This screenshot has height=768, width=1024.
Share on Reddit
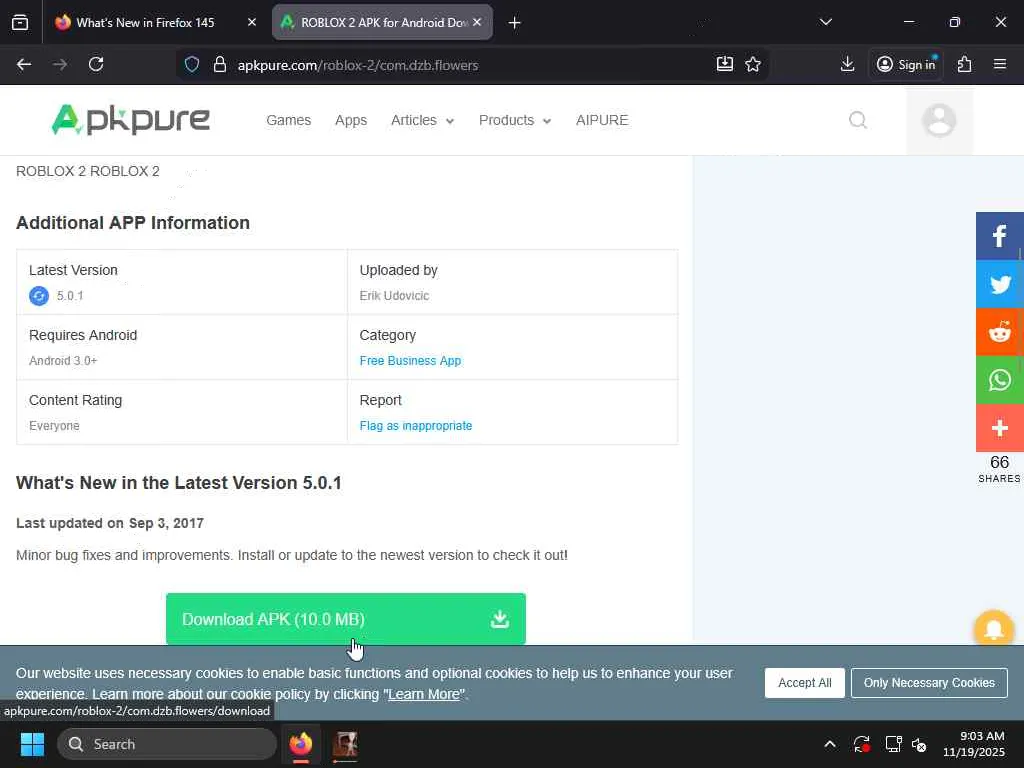[999, 332]
